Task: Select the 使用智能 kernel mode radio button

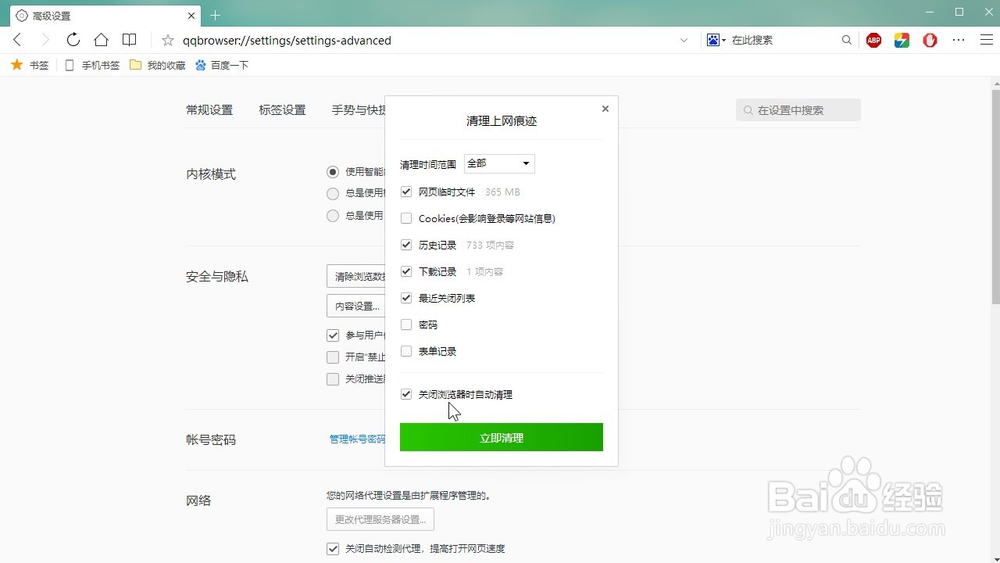Action: (332, 172)
